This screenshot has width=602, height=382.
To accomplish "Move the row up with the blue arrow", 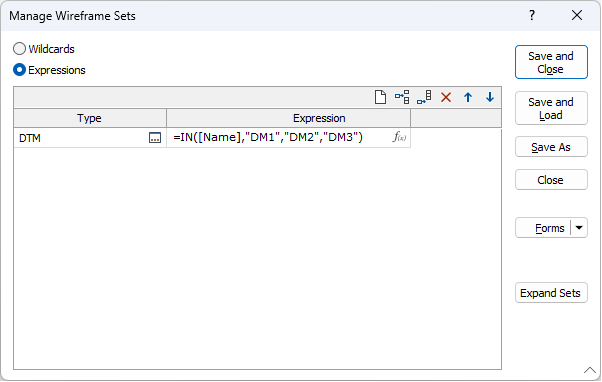I will pos(468,97).
